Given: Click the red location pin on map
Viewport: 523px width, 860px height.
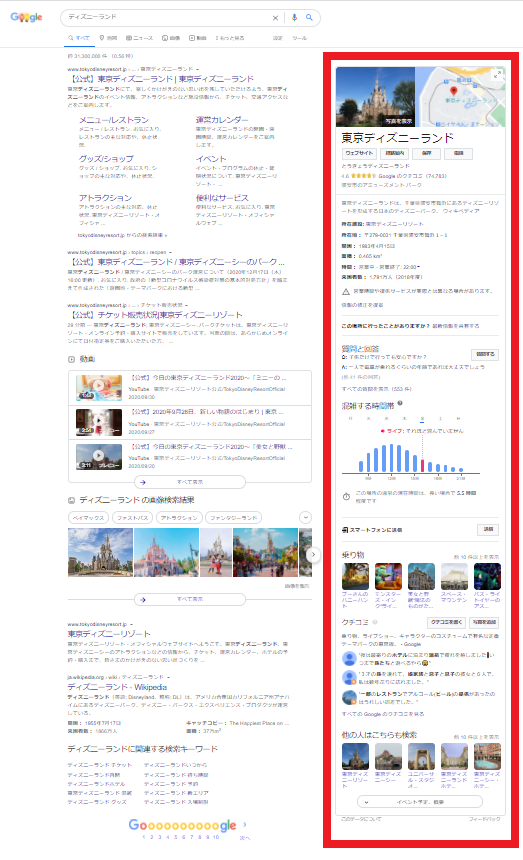Looking at the screenshot, I should click(453, 91).
